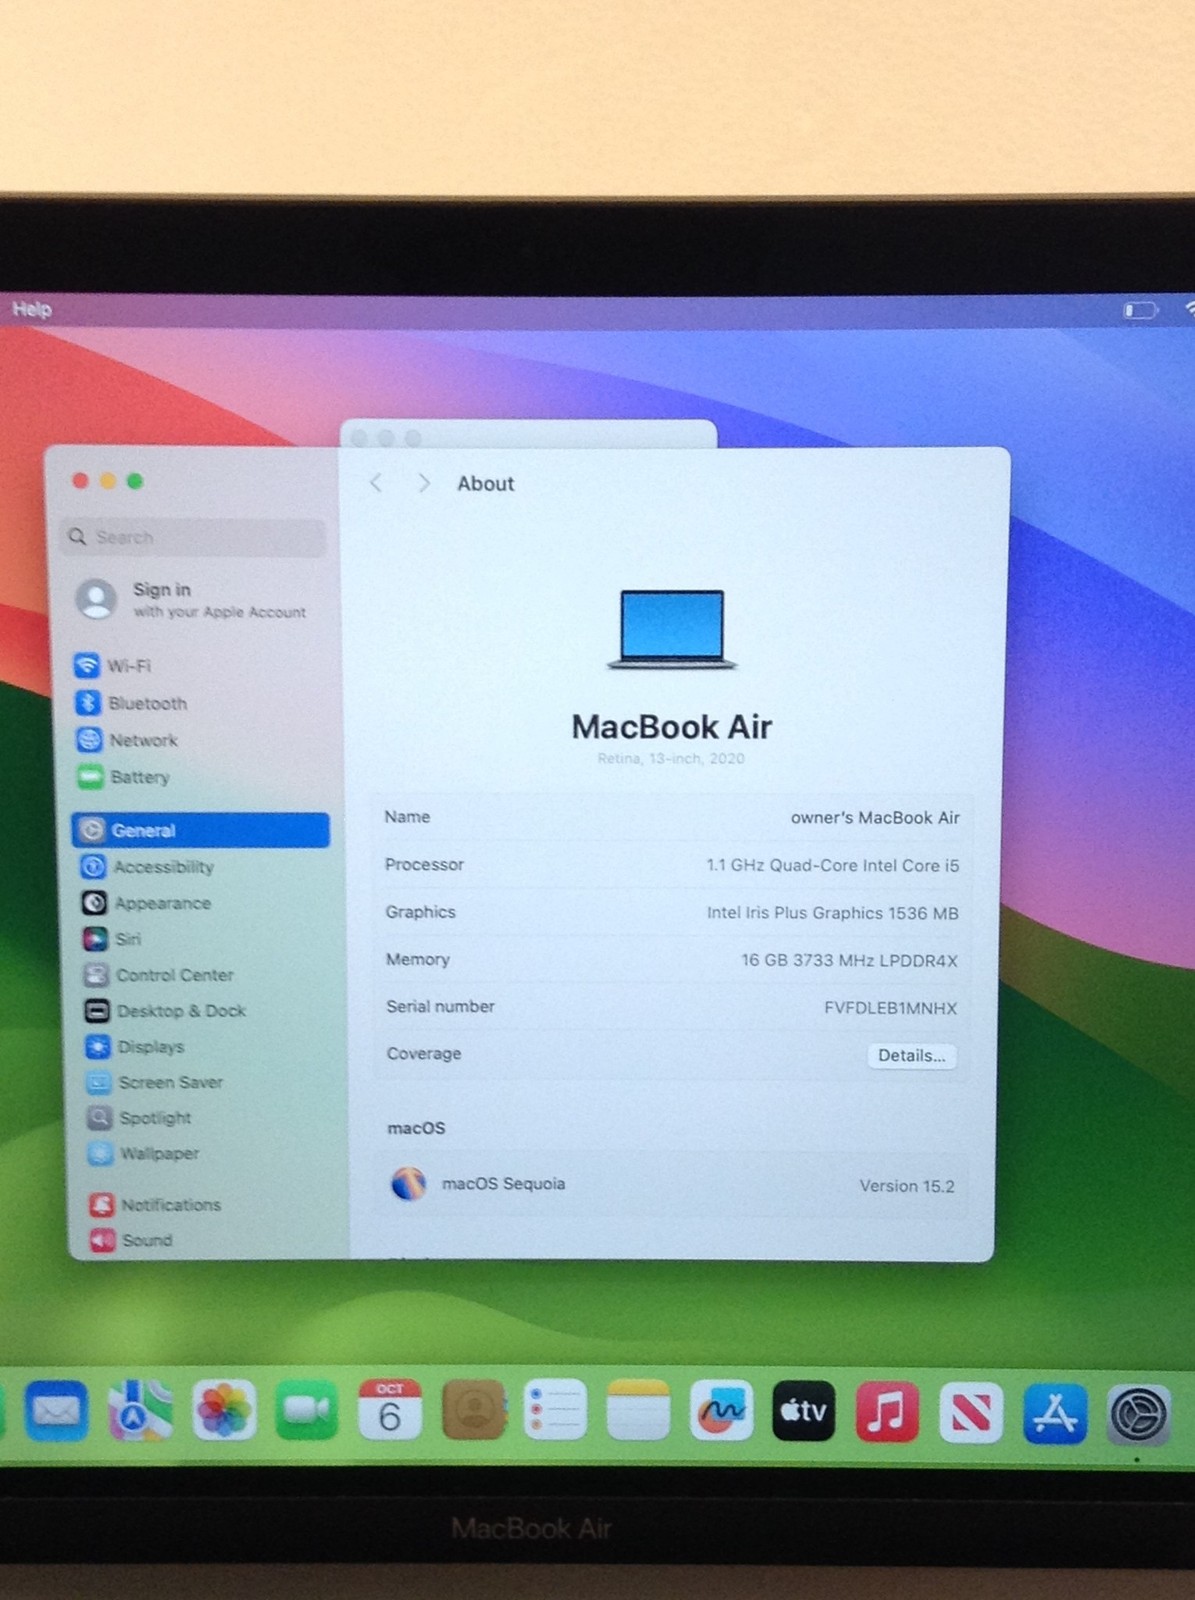Open Desktop & Dock settings

tap(166, 1011)
